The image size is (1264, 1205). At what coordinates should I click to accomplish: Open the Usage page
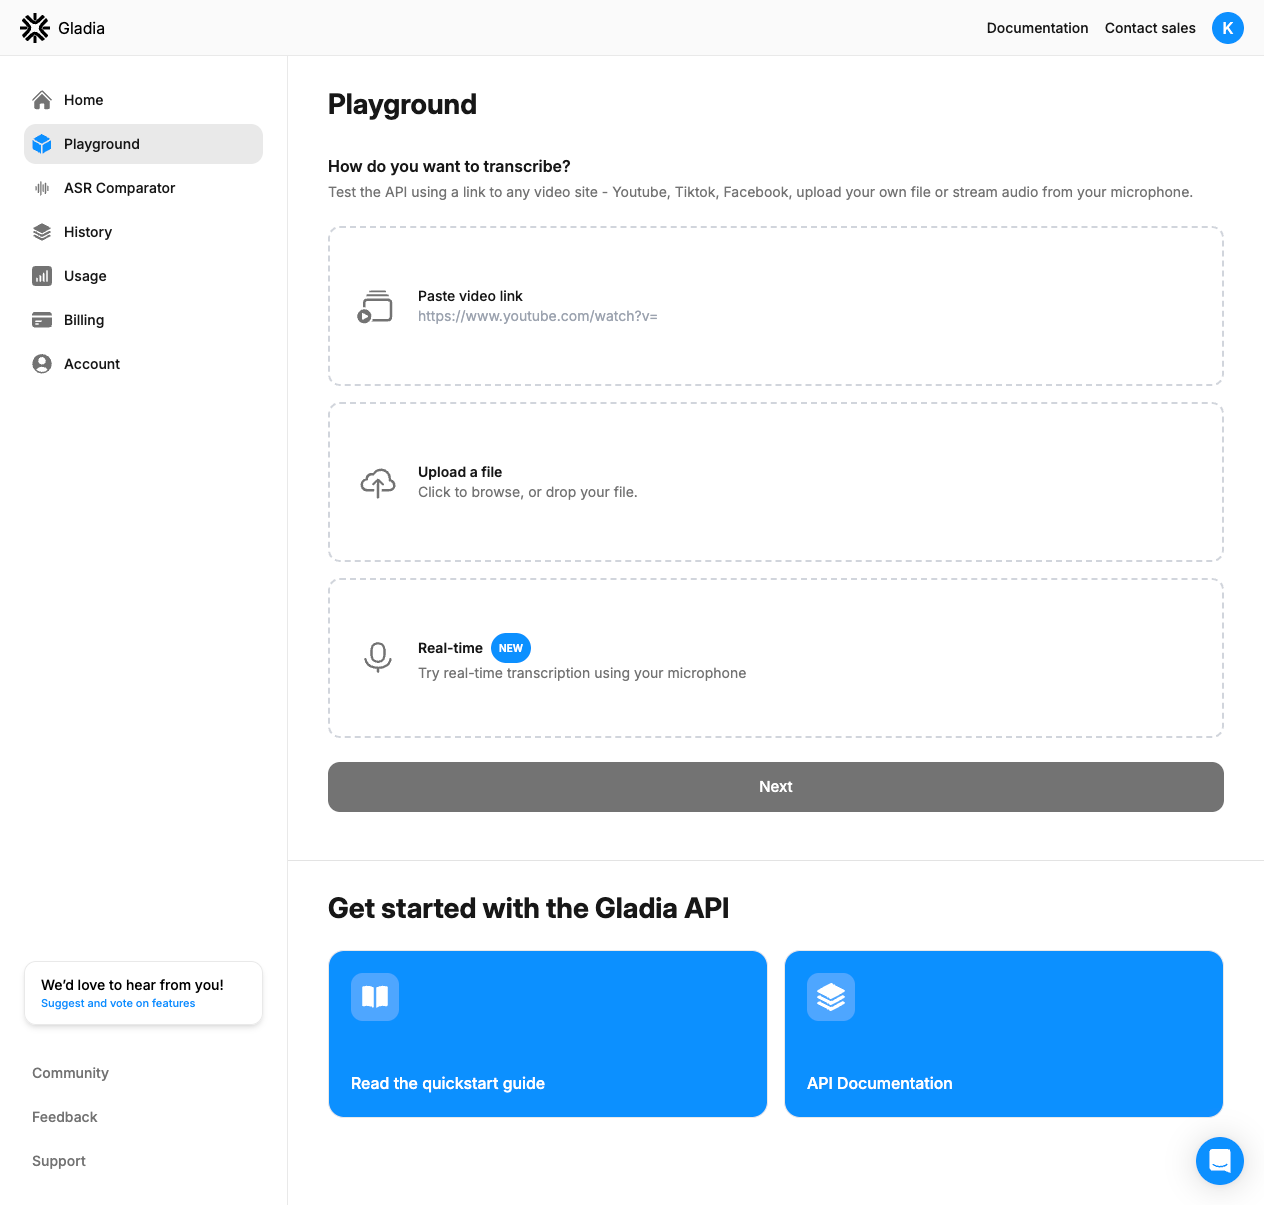point(143,276)
